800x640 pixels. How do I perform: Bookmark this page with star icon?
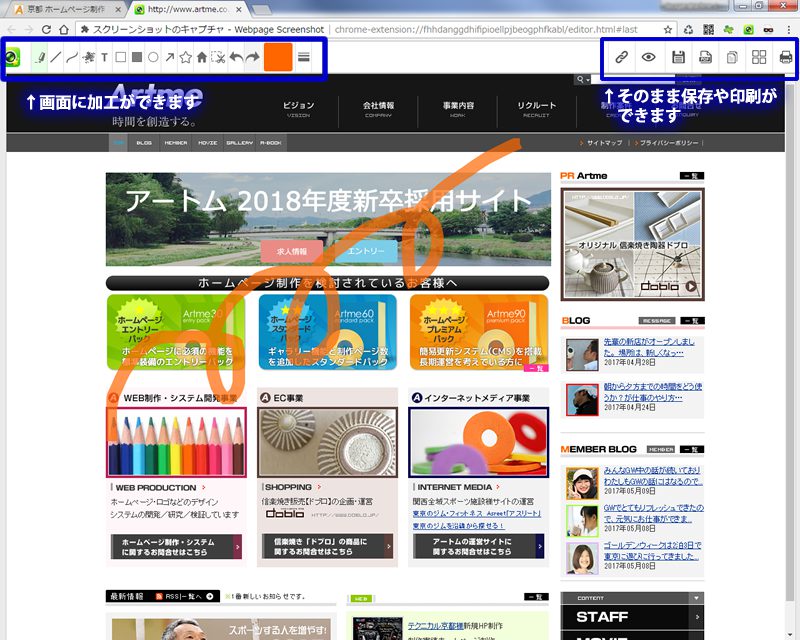(x=667, y=30)
